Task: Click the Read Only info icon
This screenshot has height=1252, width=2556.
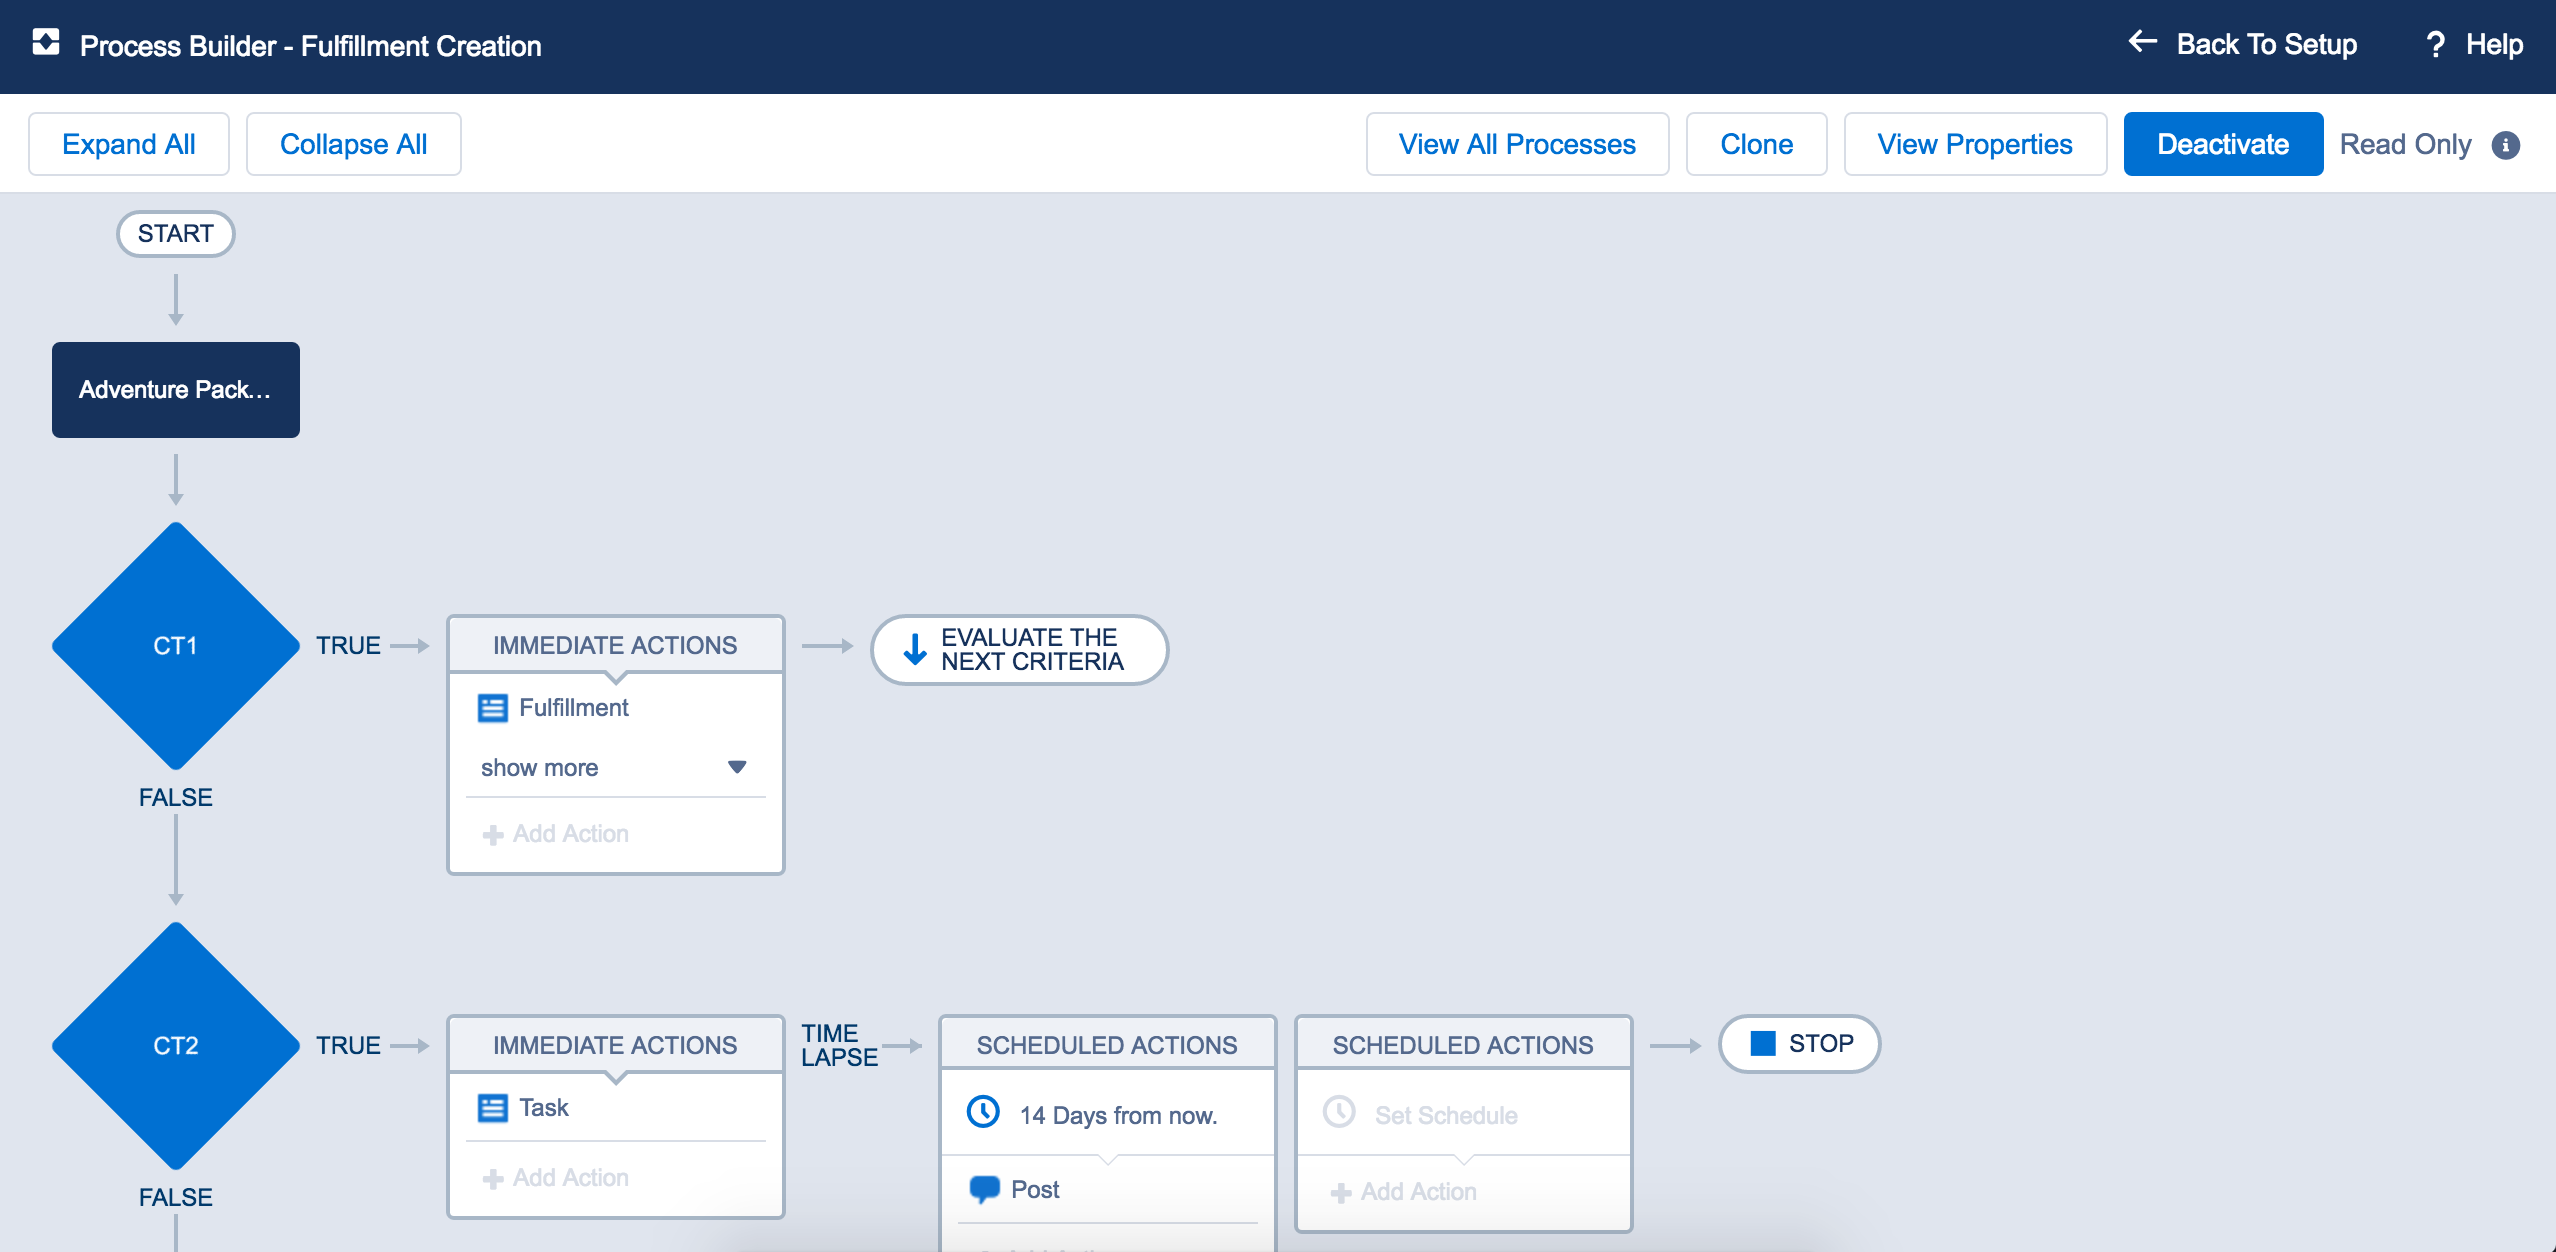Action: (2505, 145)
